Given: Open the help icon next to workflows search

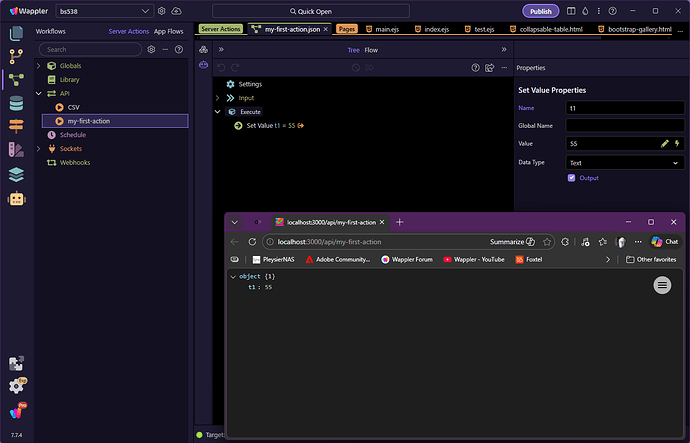Looking at the screenshot, I should tap(167, 48).
